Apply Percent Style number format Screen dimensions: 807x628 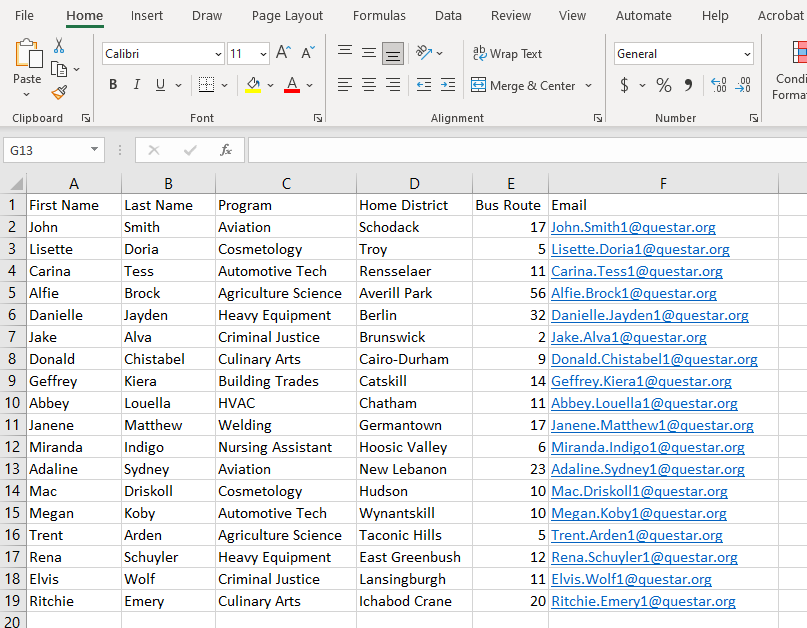pyautogui.click(x=663, y=85)
